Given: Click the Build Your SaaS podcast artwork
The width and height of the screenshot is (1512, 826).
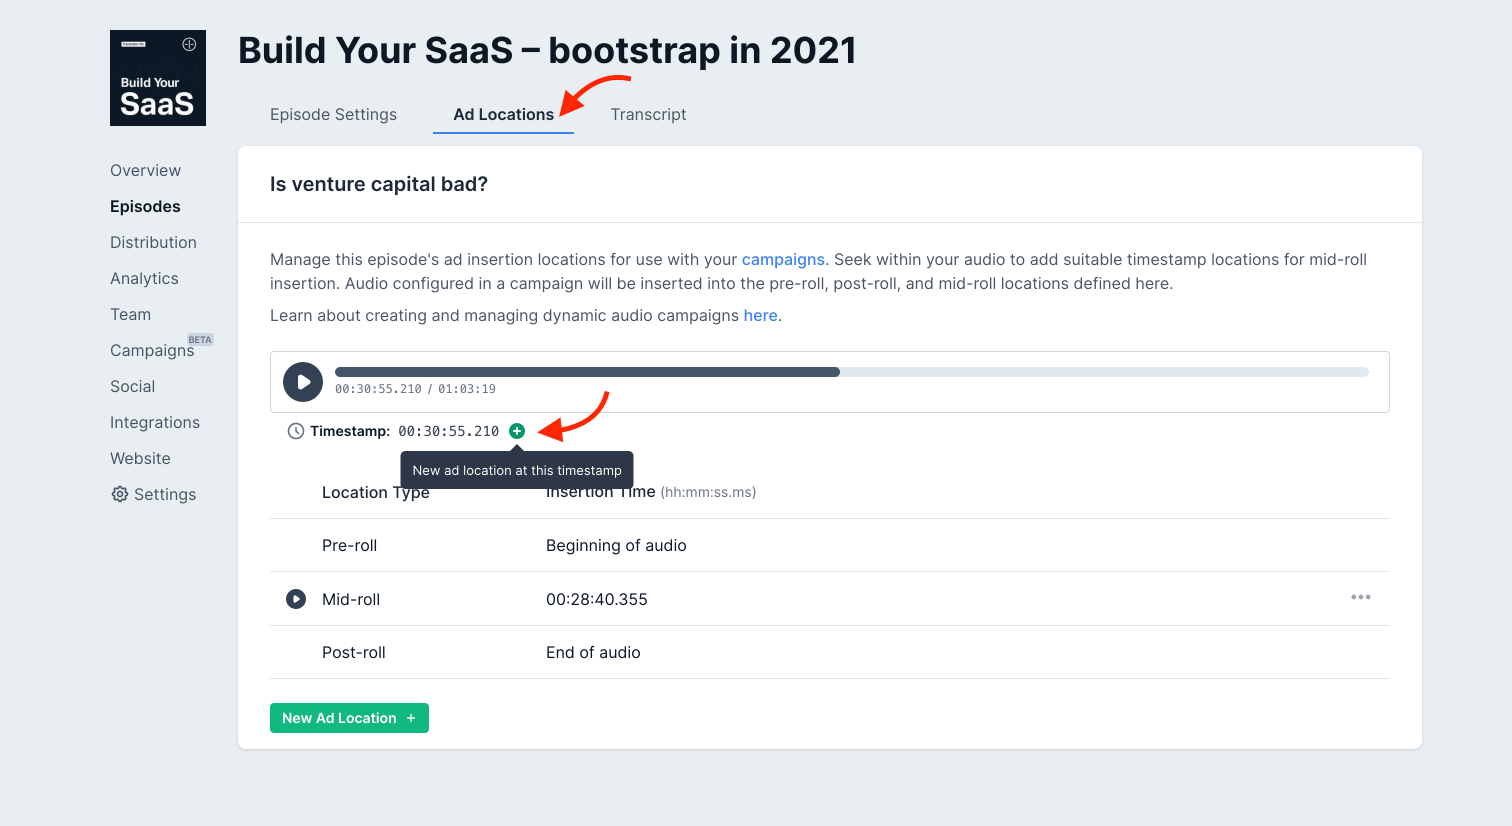Looking at the screenshot, I should click(x=158, y=78).
